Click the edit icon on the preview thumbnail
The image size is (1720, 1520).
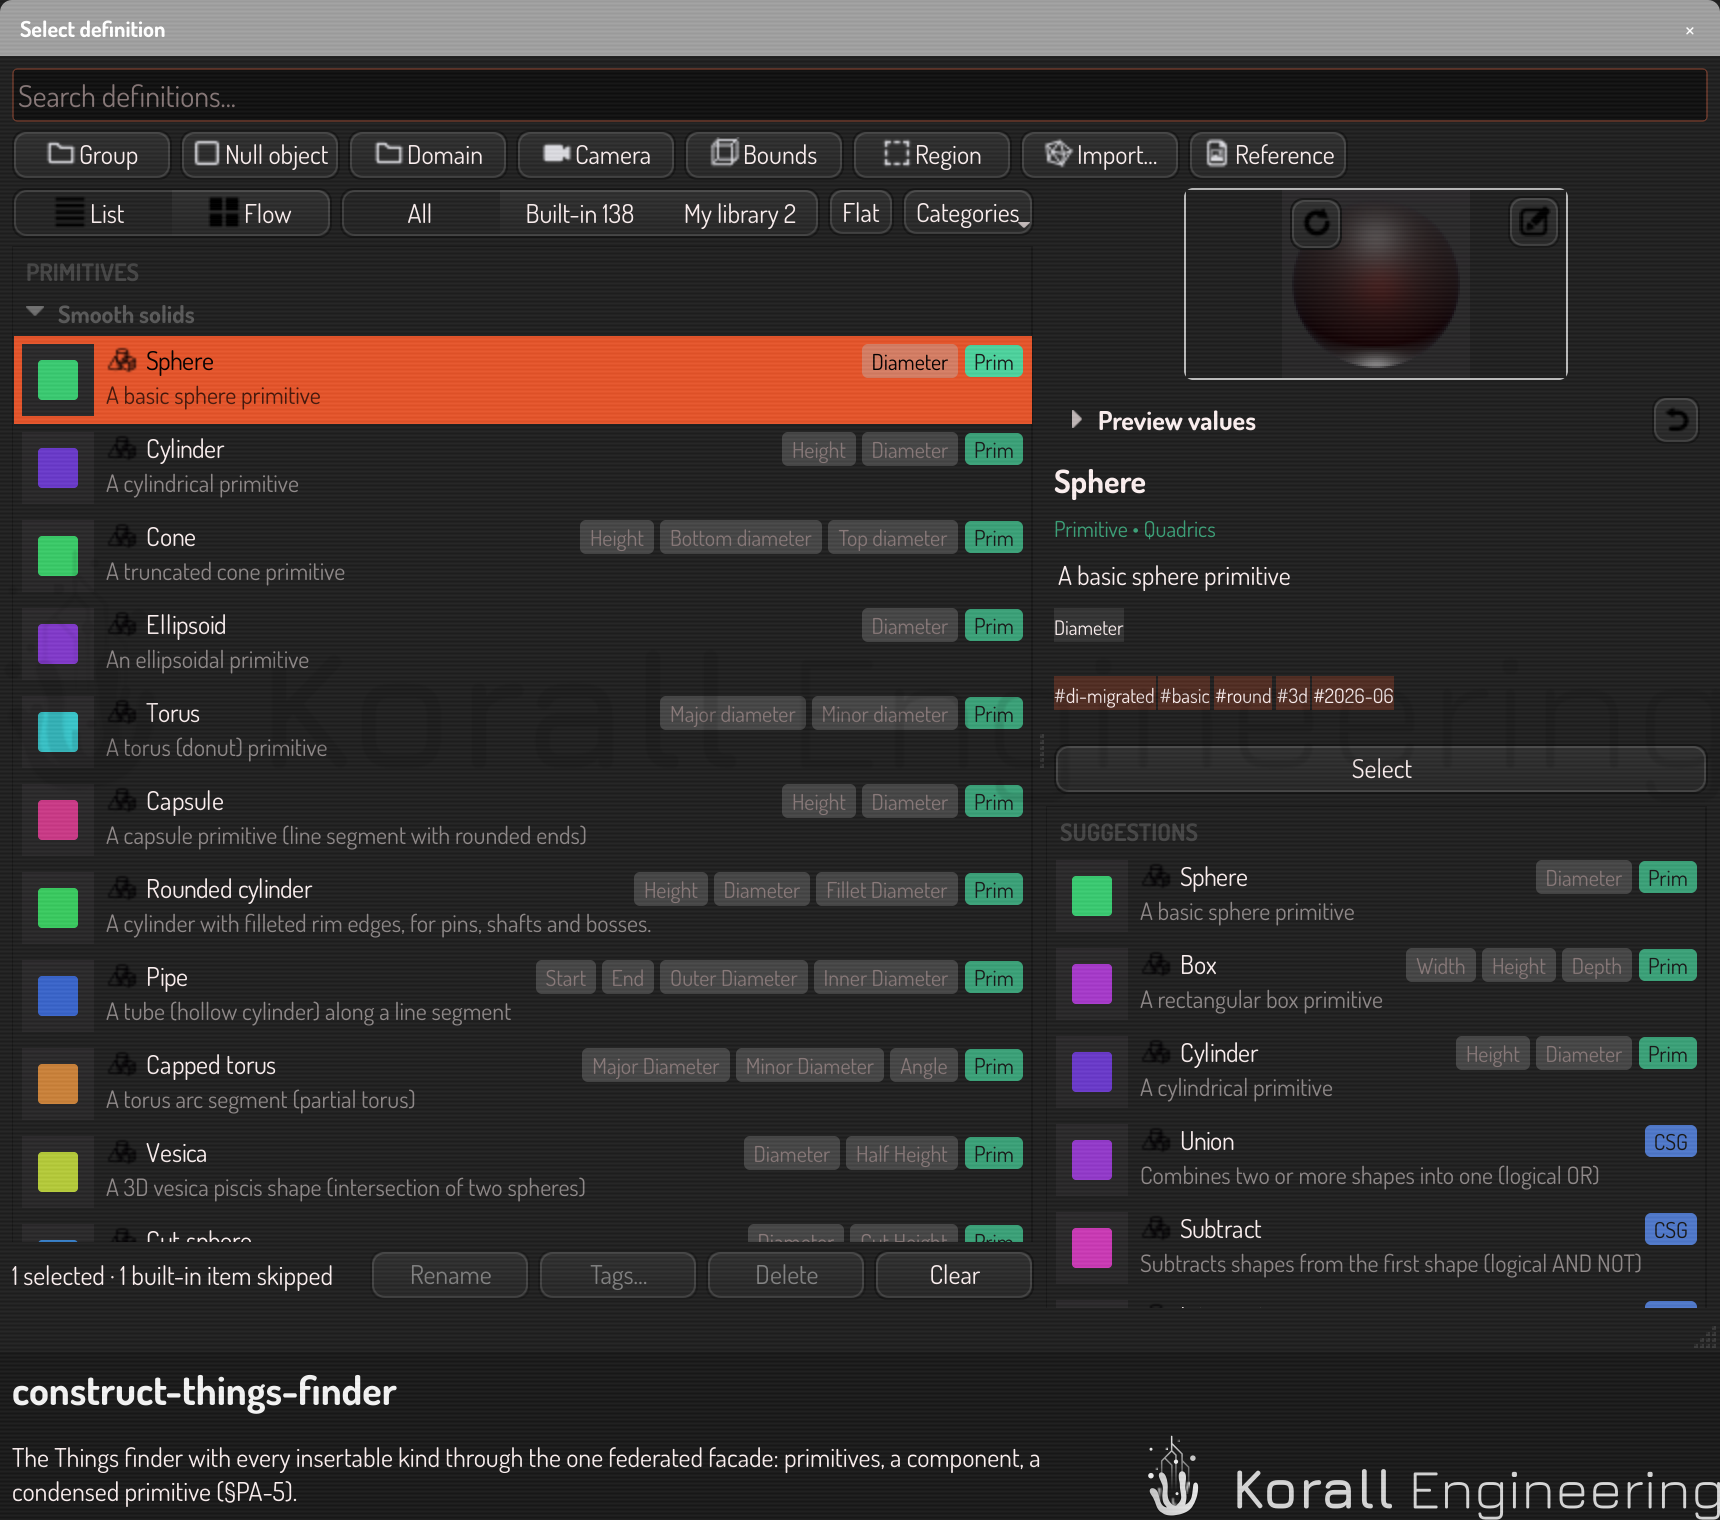pos(1534,222)
